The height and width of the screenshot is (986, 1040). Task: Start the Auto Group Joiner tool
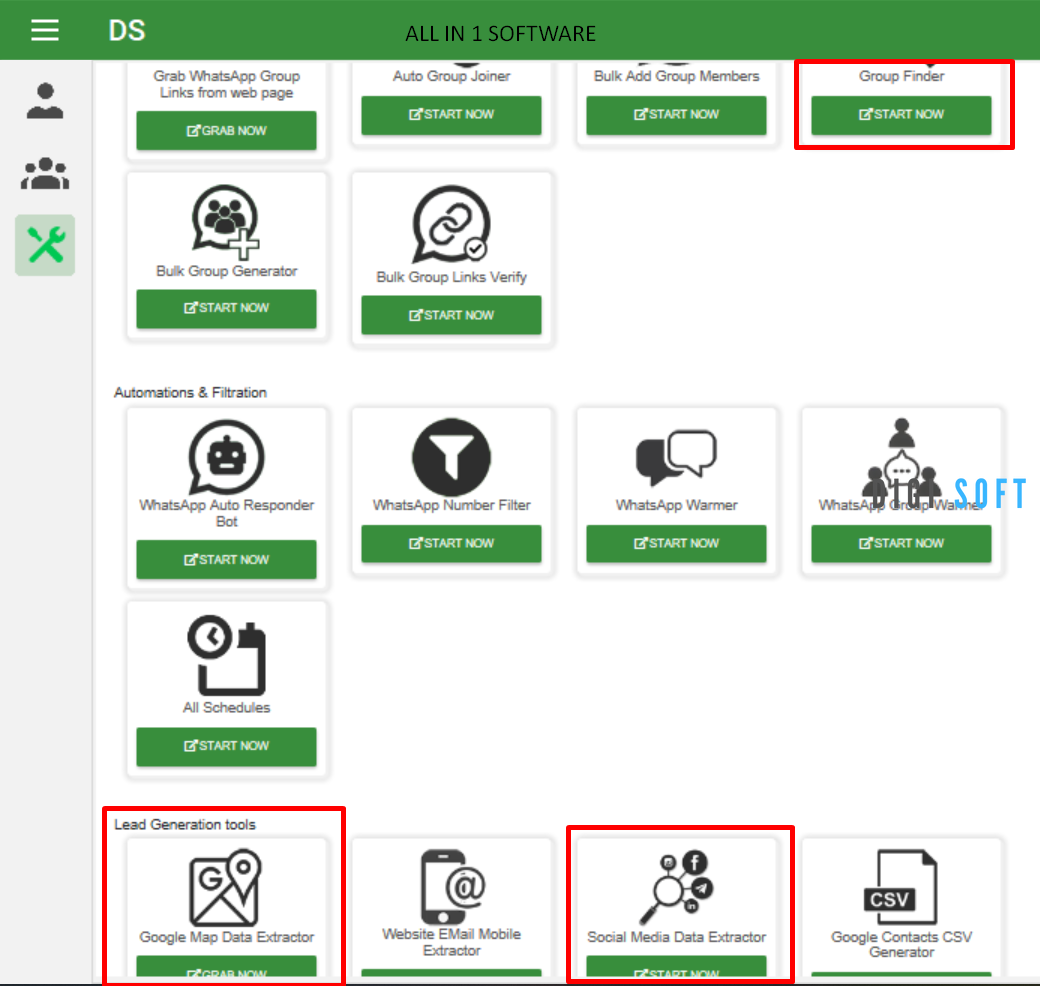point(451,115)
